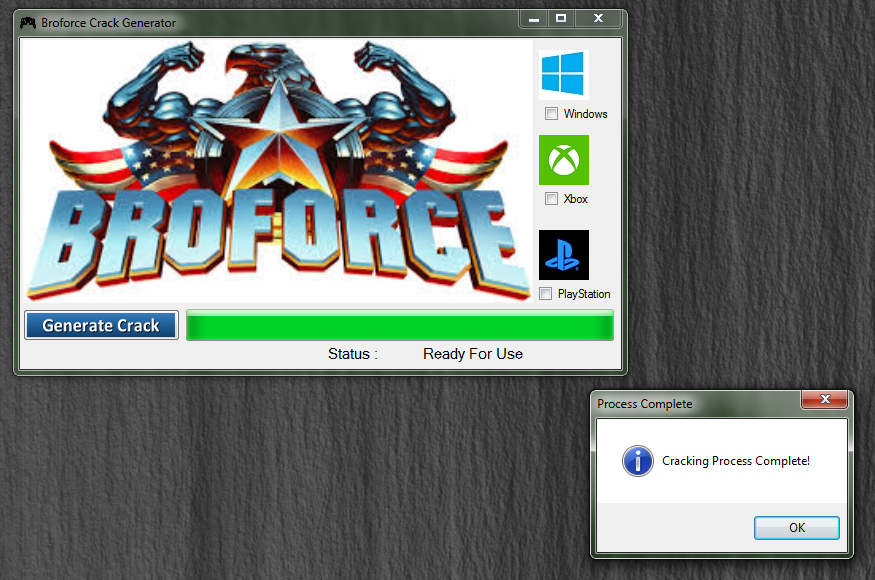Click the 'Ready For Use' status text
Viewport: 875px width, 580px height.
pos(473,354)
